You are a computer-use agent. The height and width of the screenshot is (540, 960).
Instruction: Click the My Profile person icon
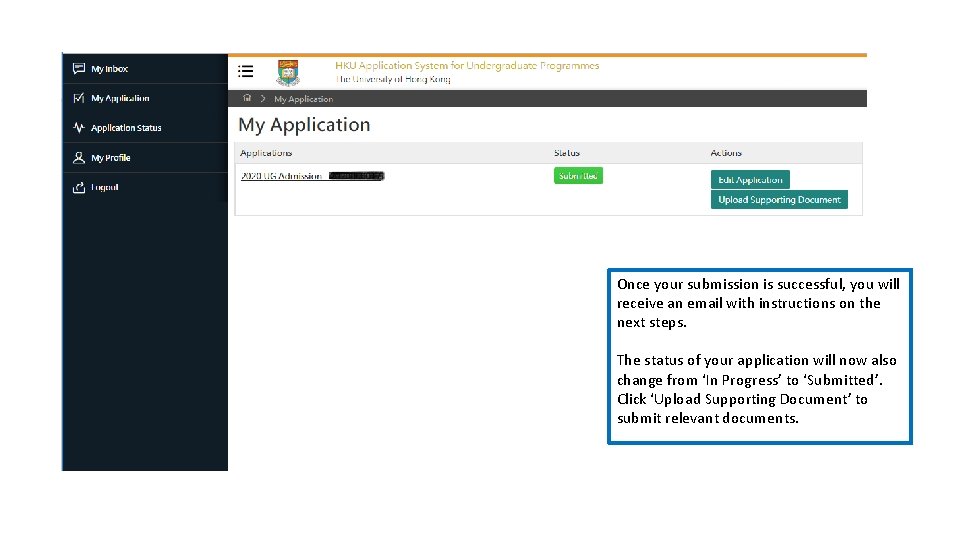78,157
